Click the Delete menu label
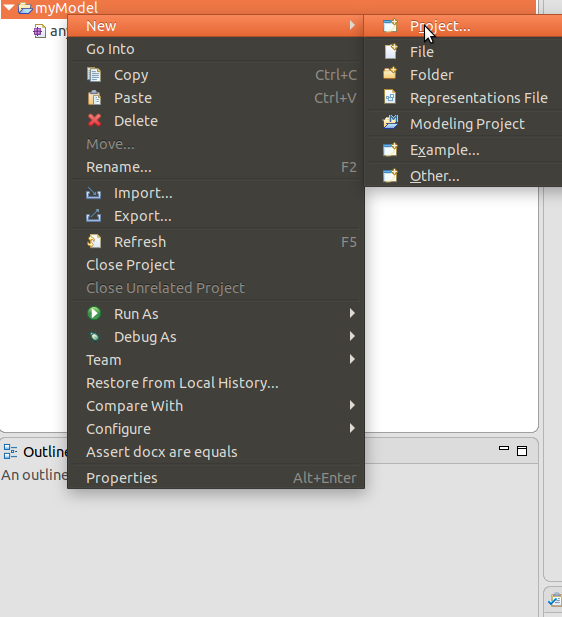This screenshot has width=562, height=617. [x=136, y=121]
